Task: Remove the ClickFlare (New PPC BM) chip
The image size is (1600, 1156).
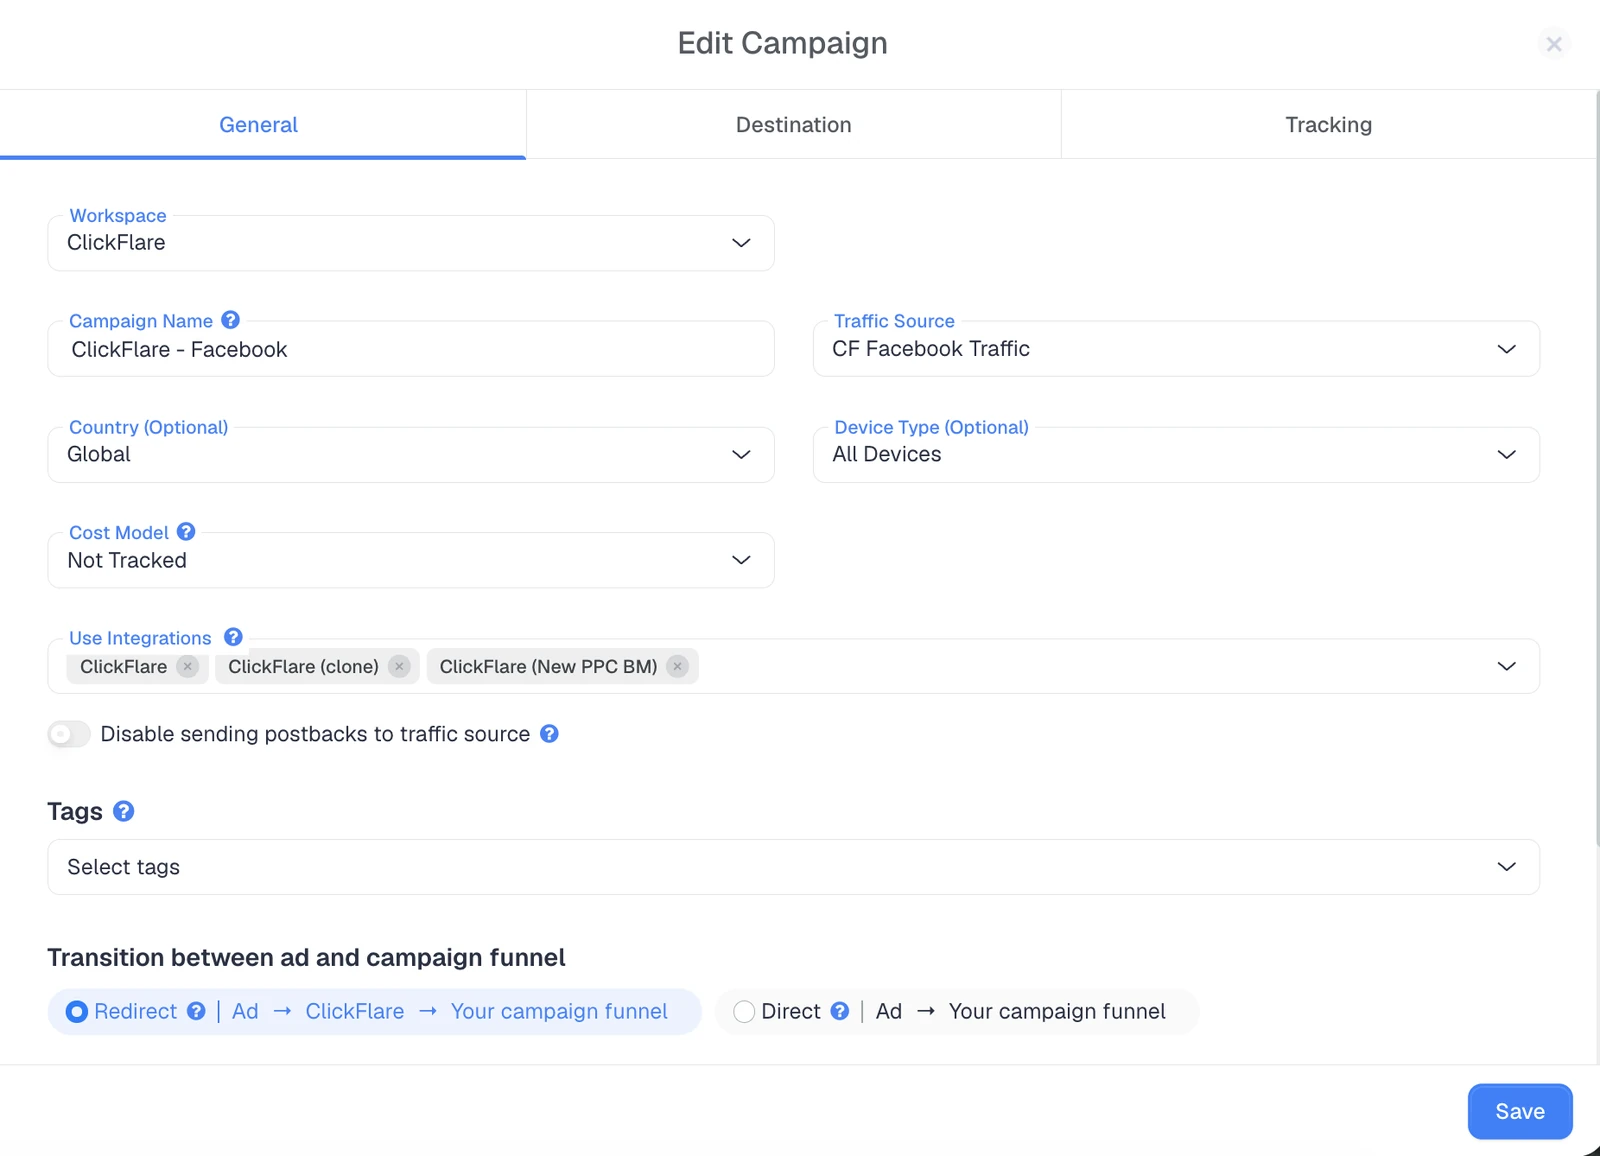Action: point(677,666)
